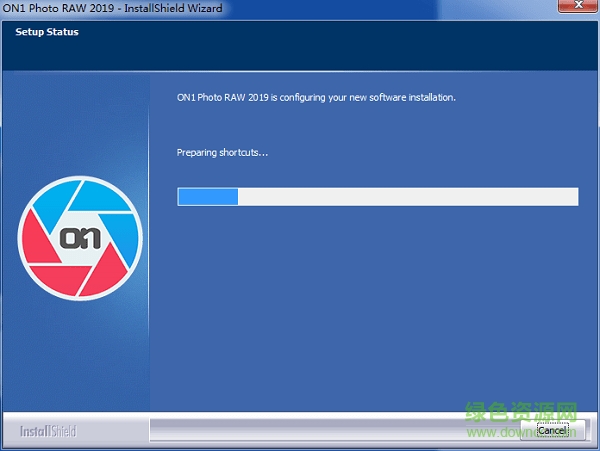Click the "ON1 Photo RAW 2019 is configuring" message
The width and height of the screenshot is (600, 451).
click(x=316, y=98)
